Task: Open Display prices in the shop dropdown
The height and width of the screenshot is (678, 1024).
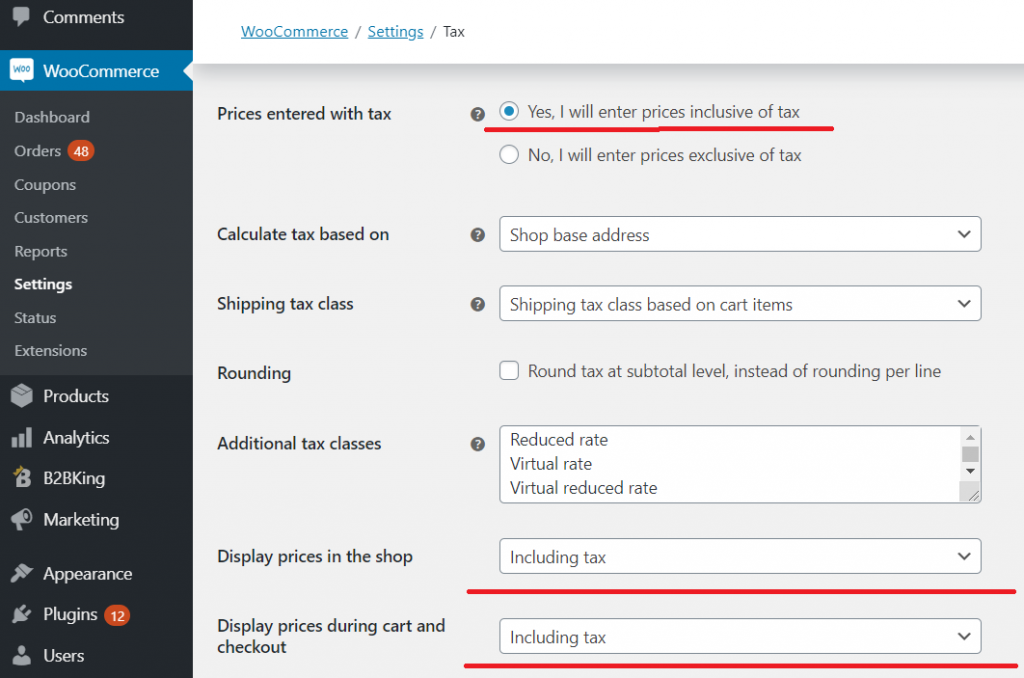Action: click(x=740, y=556)
